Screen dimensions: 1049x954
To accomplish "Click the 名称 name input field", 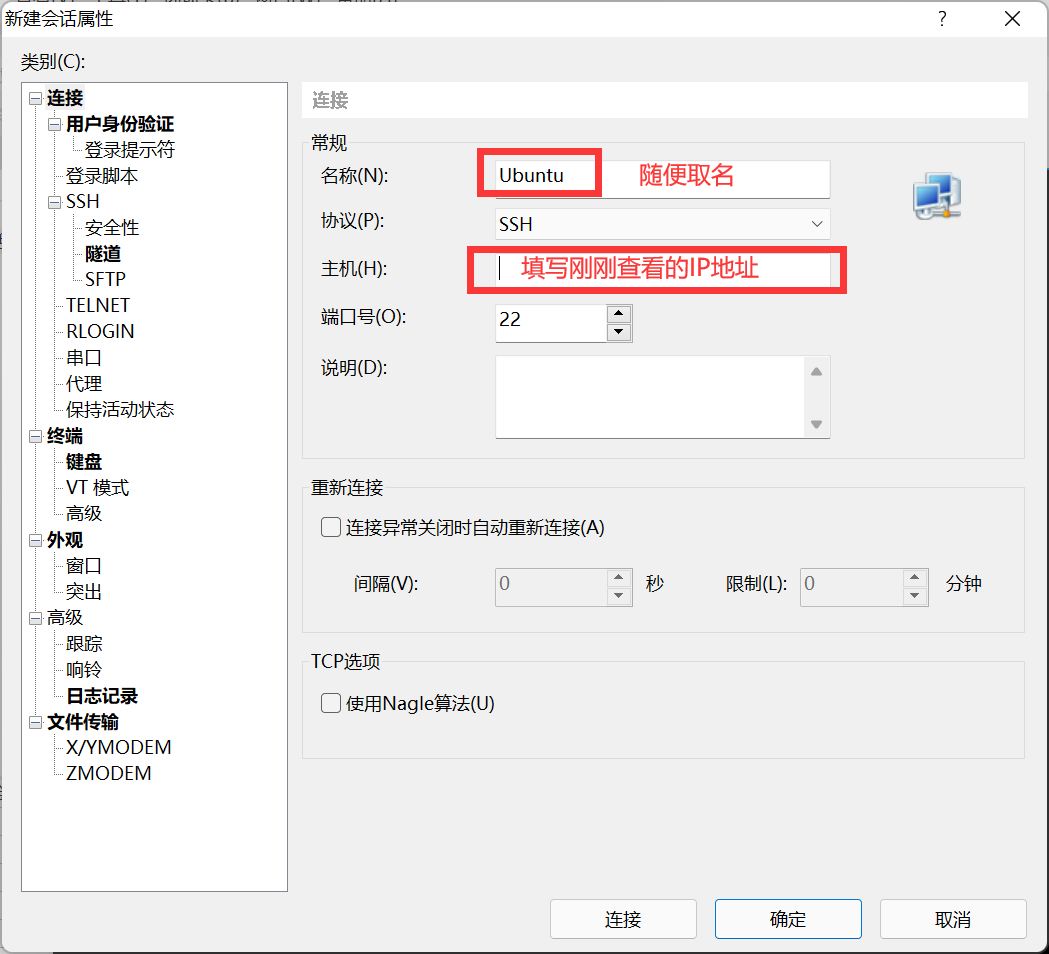I will coord(662,178).
